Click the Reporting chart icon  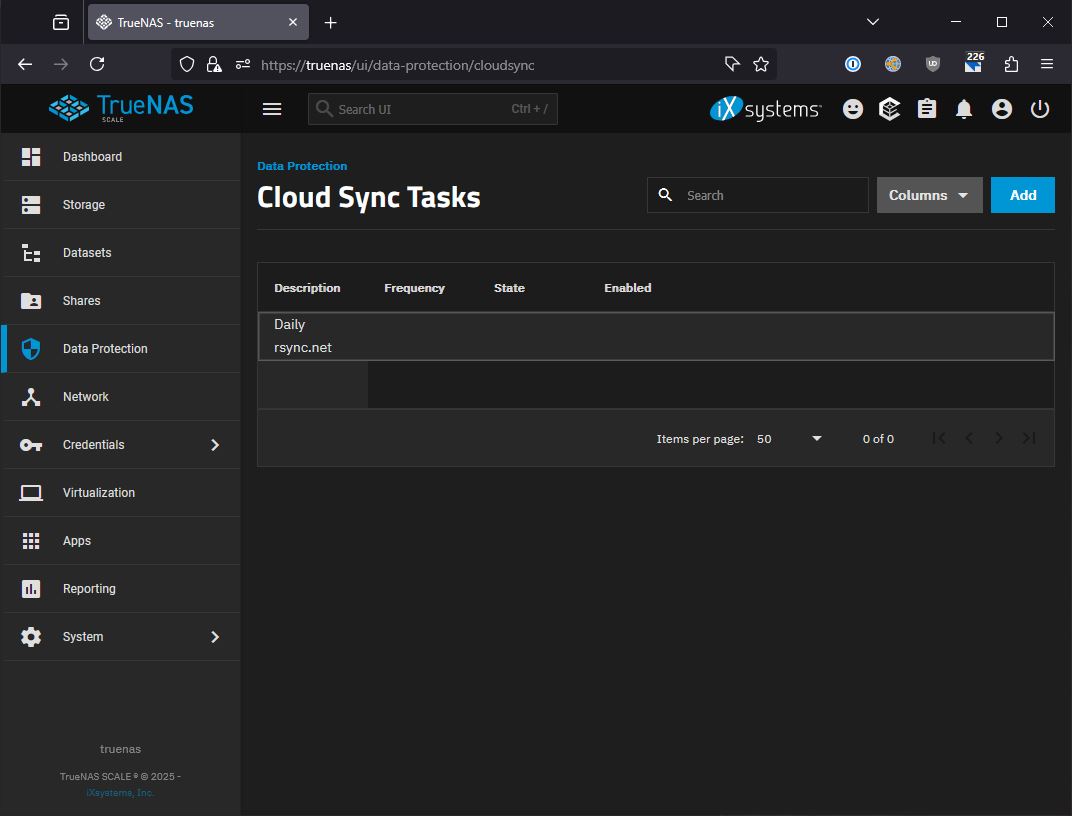tap(31, 588)
